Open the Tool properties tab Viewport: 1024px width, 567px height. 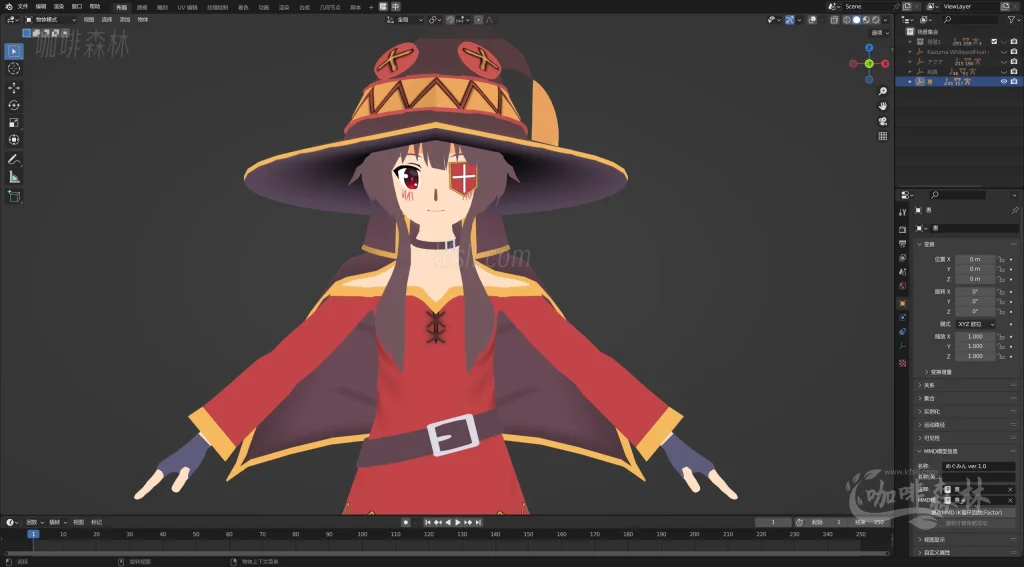(903, 212)
